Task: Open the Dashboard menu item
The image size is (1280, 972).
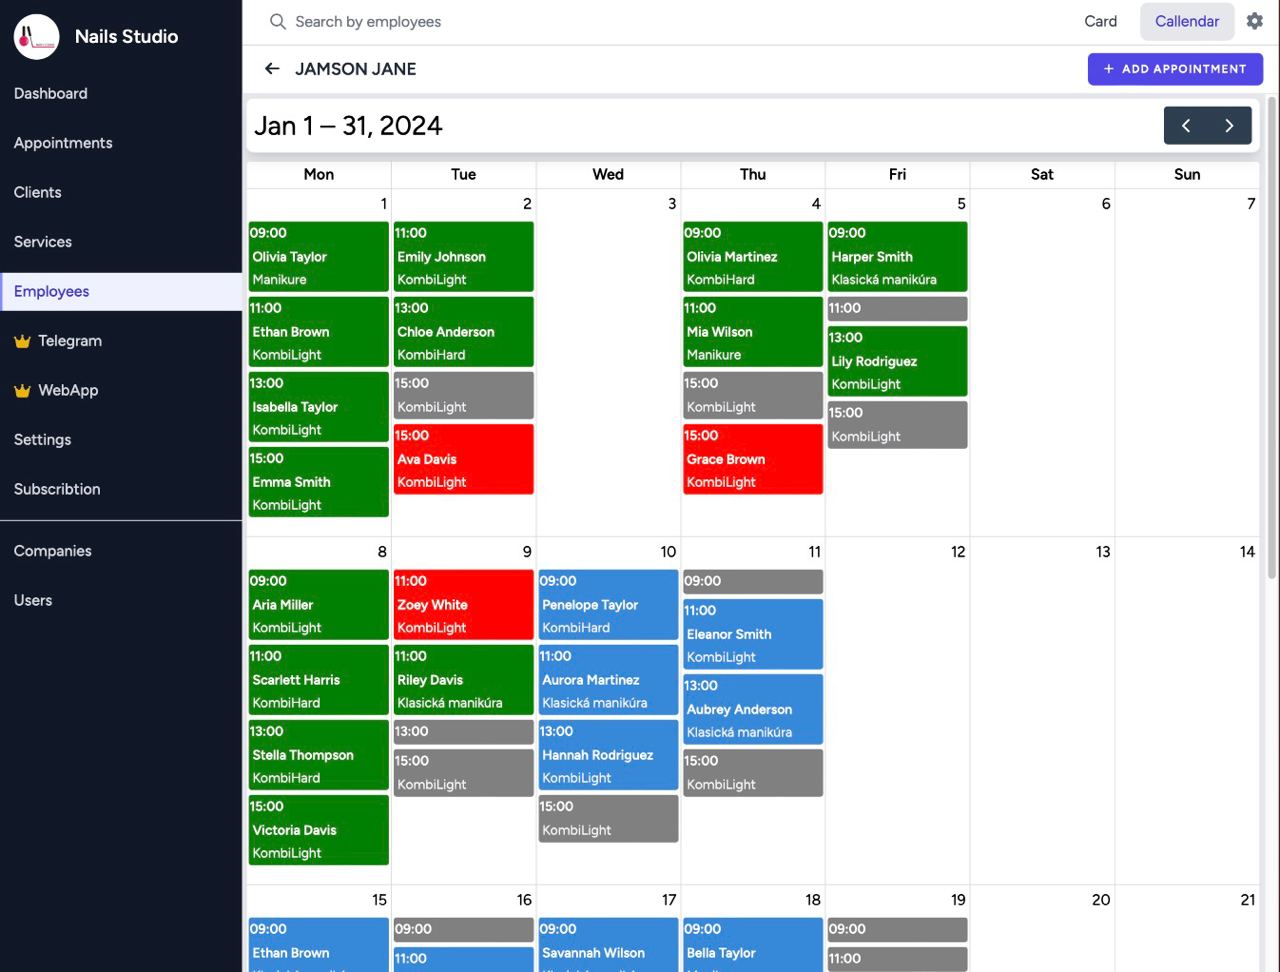Action: tap(51, 93)
